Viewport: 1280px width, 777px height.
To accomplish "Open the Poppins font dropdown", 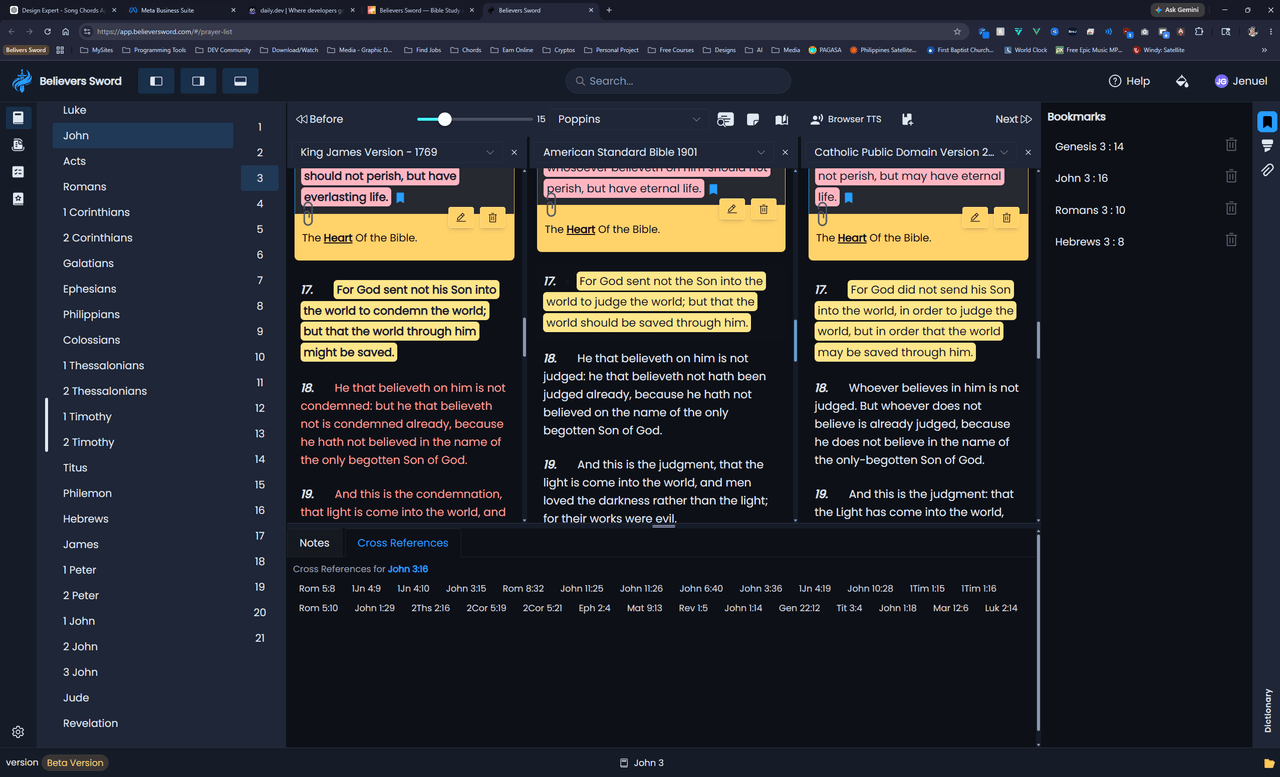I will (x=629, y=119).
